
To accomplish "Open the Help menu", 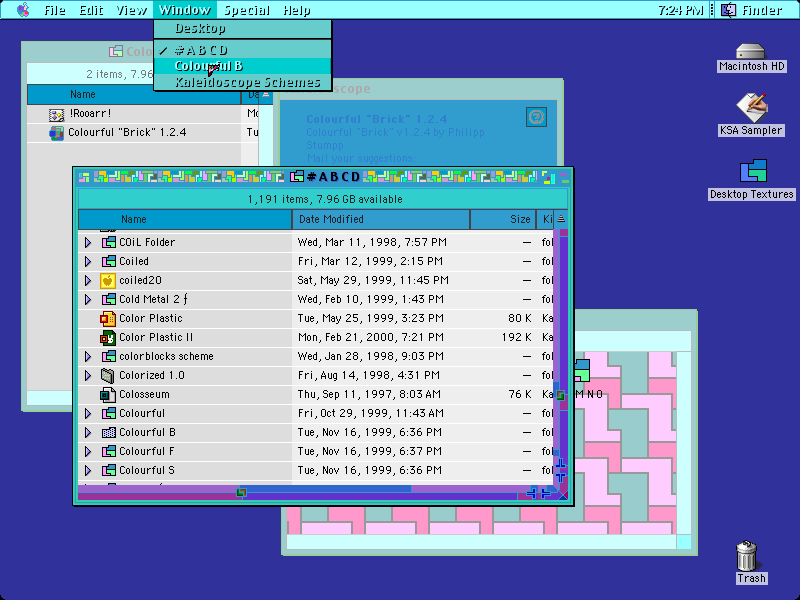I will [x=296, y=10].
